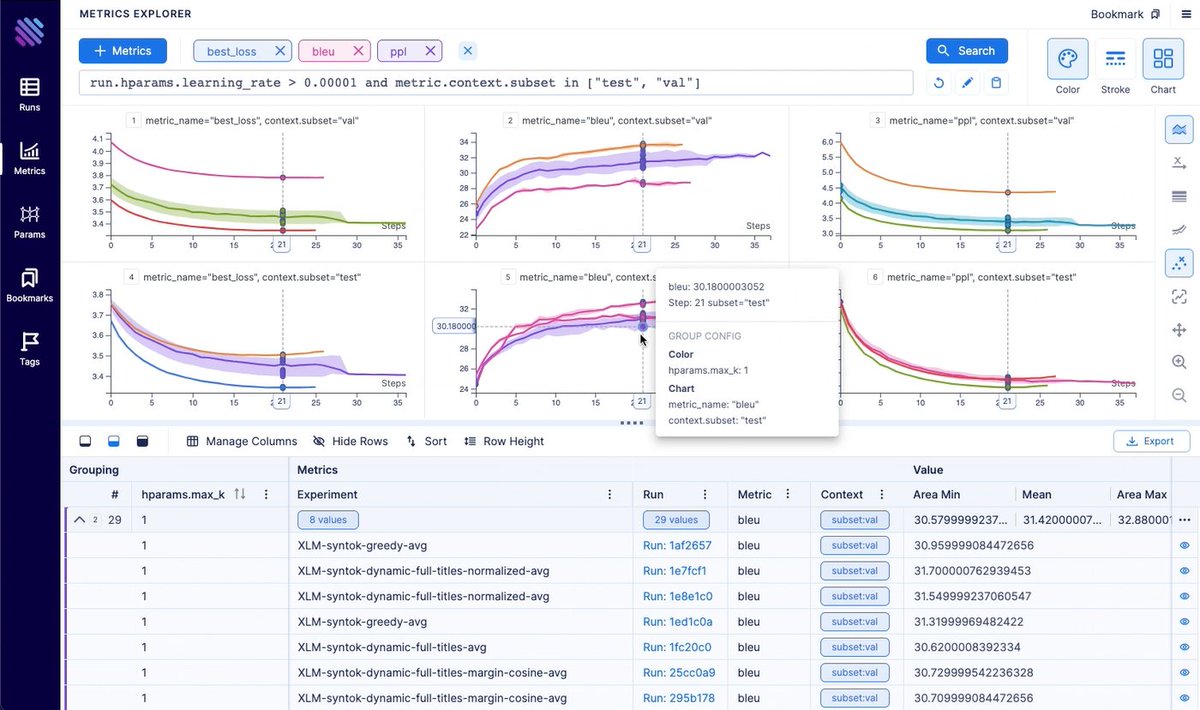
Task: Open Run: 1e8e1c0 link
Action: pos(678,597)
